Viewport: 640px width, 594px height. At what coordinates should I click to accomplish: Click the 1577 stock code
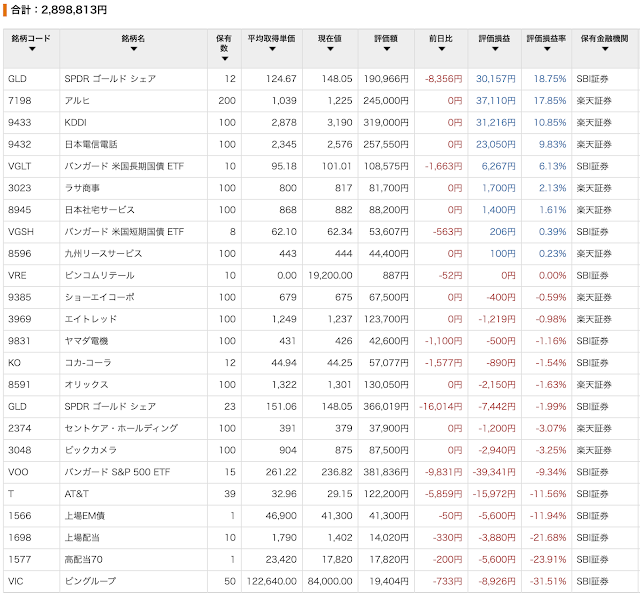pos(20,560)
